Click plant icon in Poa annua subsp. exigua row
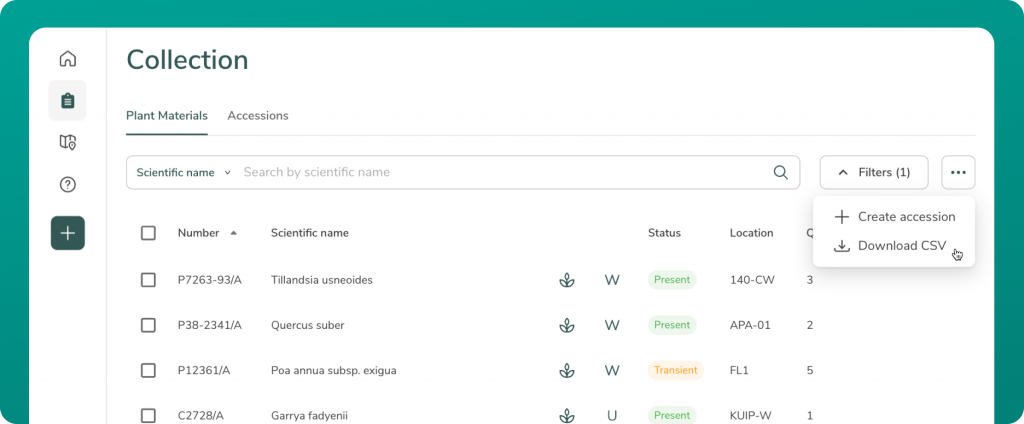This screenshot has width=1024, height=424. (567, 370)
